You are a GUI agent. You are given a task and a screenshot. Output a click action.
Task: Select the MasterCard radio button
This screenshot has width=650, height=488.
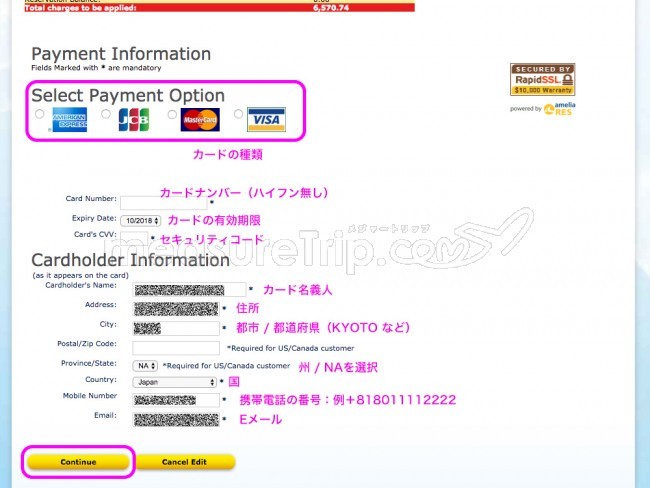click(172, 114)
